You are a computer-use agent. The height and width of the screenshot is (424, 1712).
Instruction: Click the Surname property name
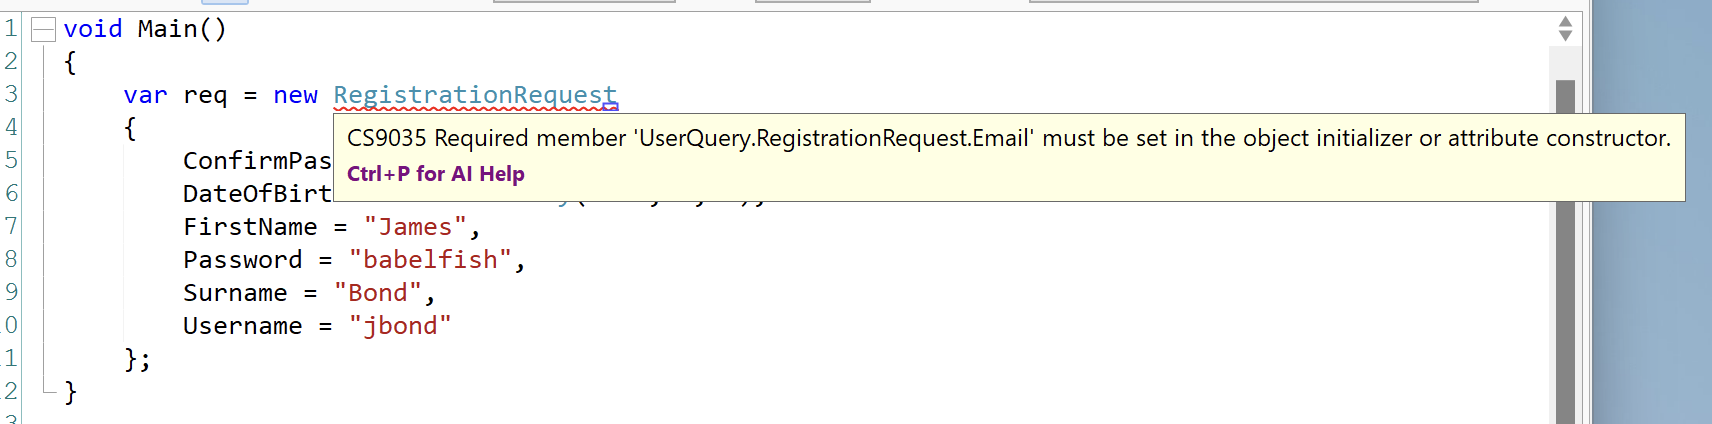click(x=235, y=293)
